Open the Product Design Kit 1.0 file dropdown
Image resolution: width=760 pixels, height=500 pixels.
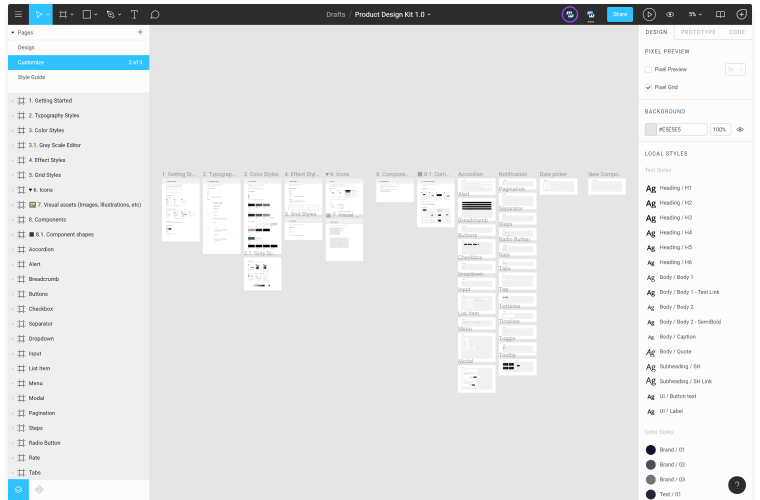(429, 15)
